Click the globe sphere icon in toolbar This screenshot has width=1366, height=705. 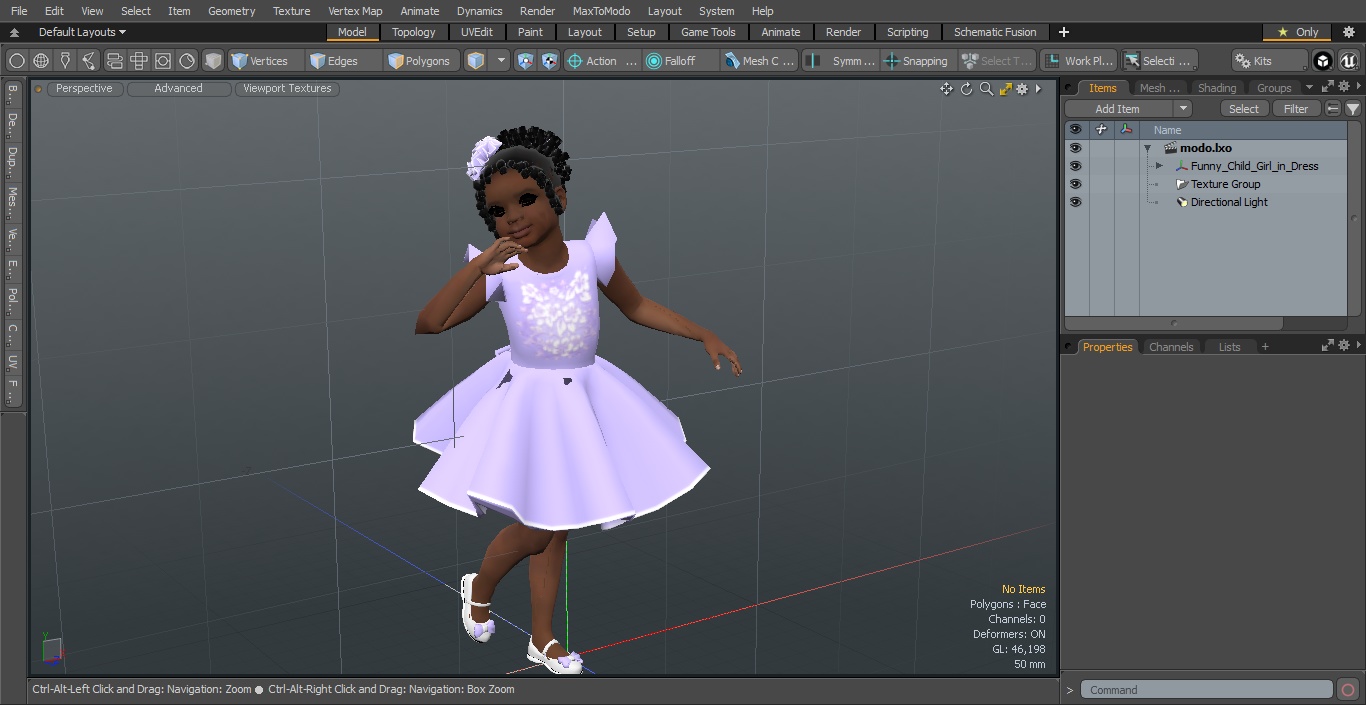41,61
